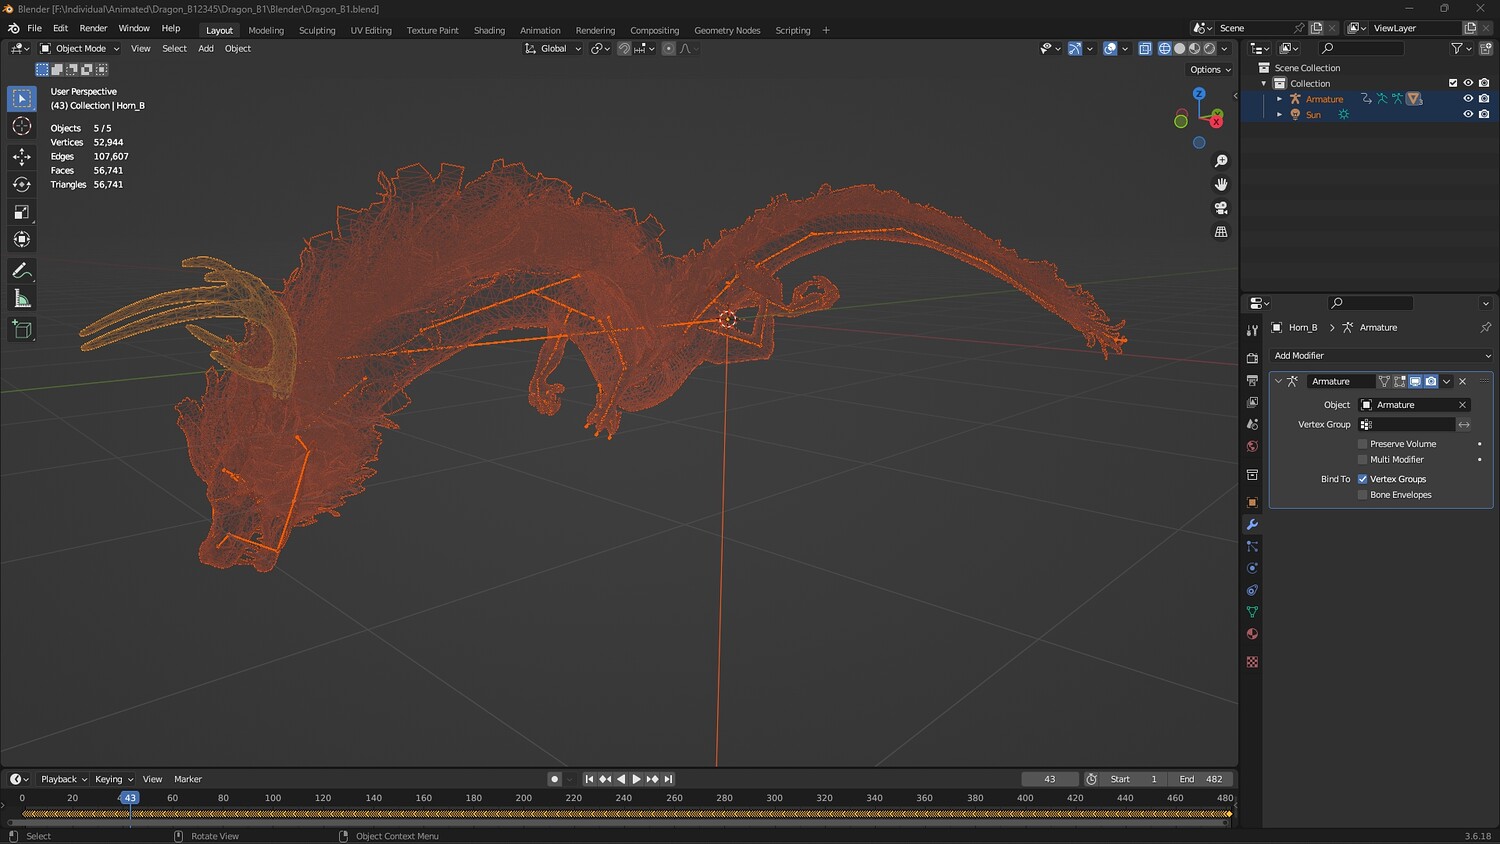Pick the Scale tool
Screen dimensions: 1500x844
click(21, 212)
